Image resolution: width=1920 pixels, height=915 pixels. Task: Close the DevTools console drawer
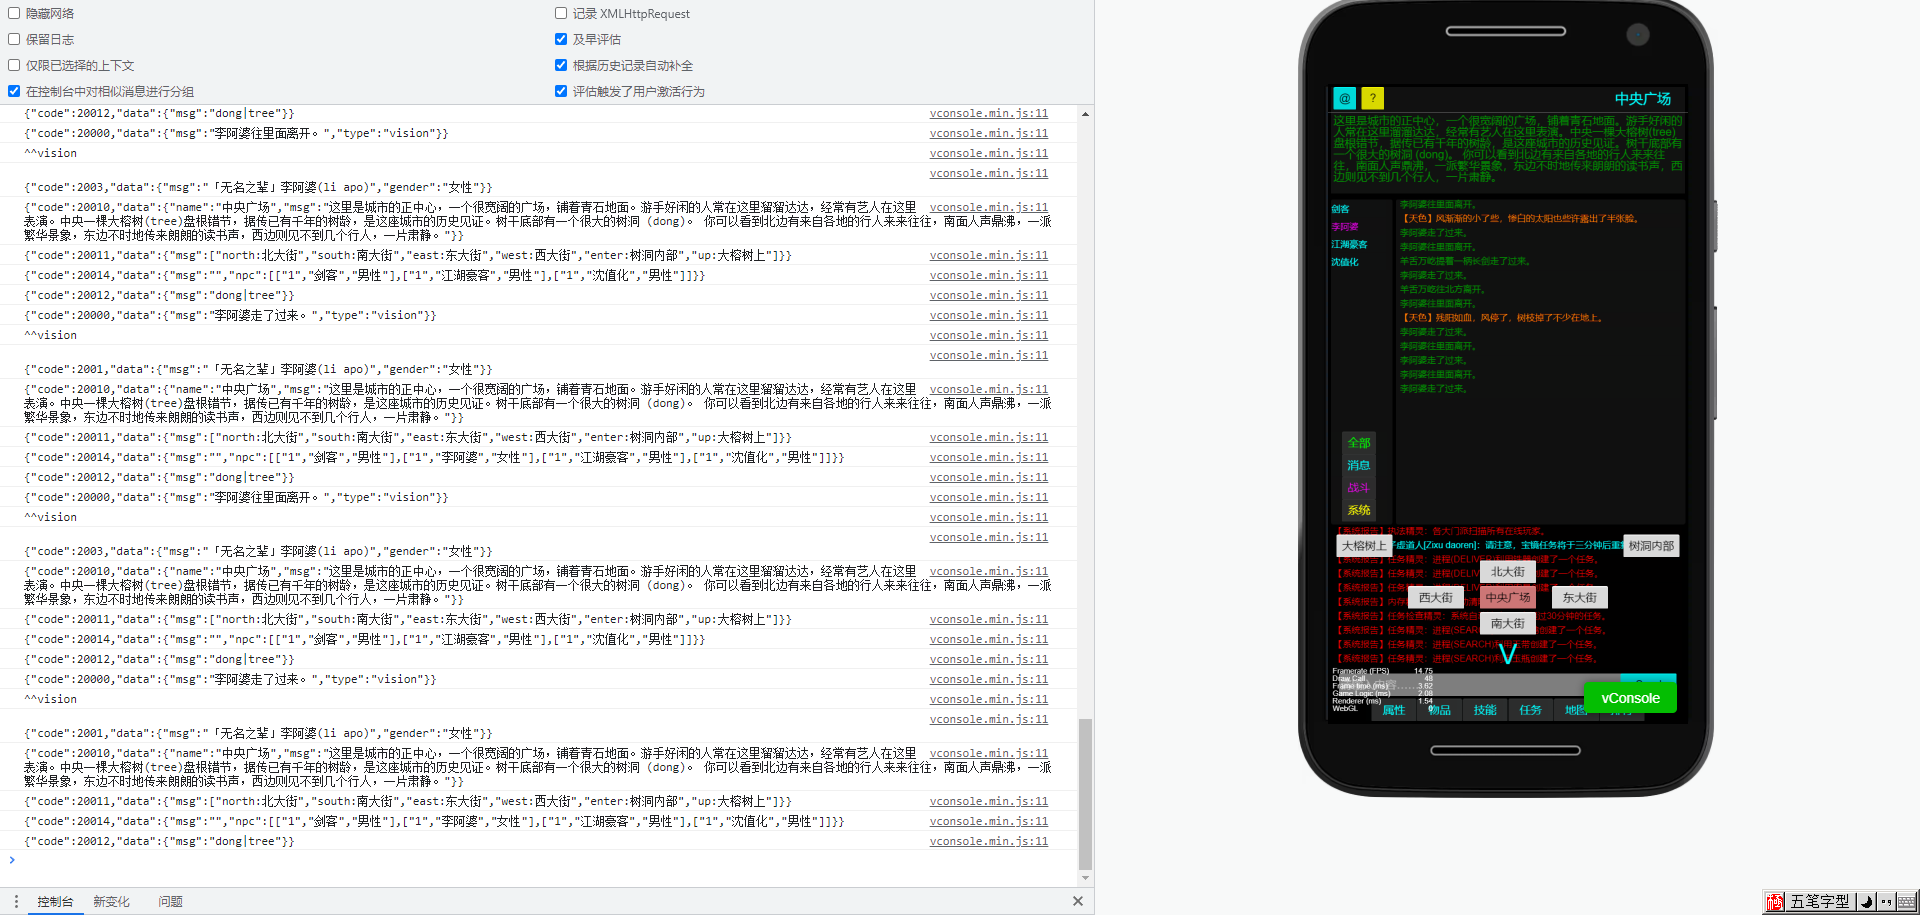click(1078, 901)
